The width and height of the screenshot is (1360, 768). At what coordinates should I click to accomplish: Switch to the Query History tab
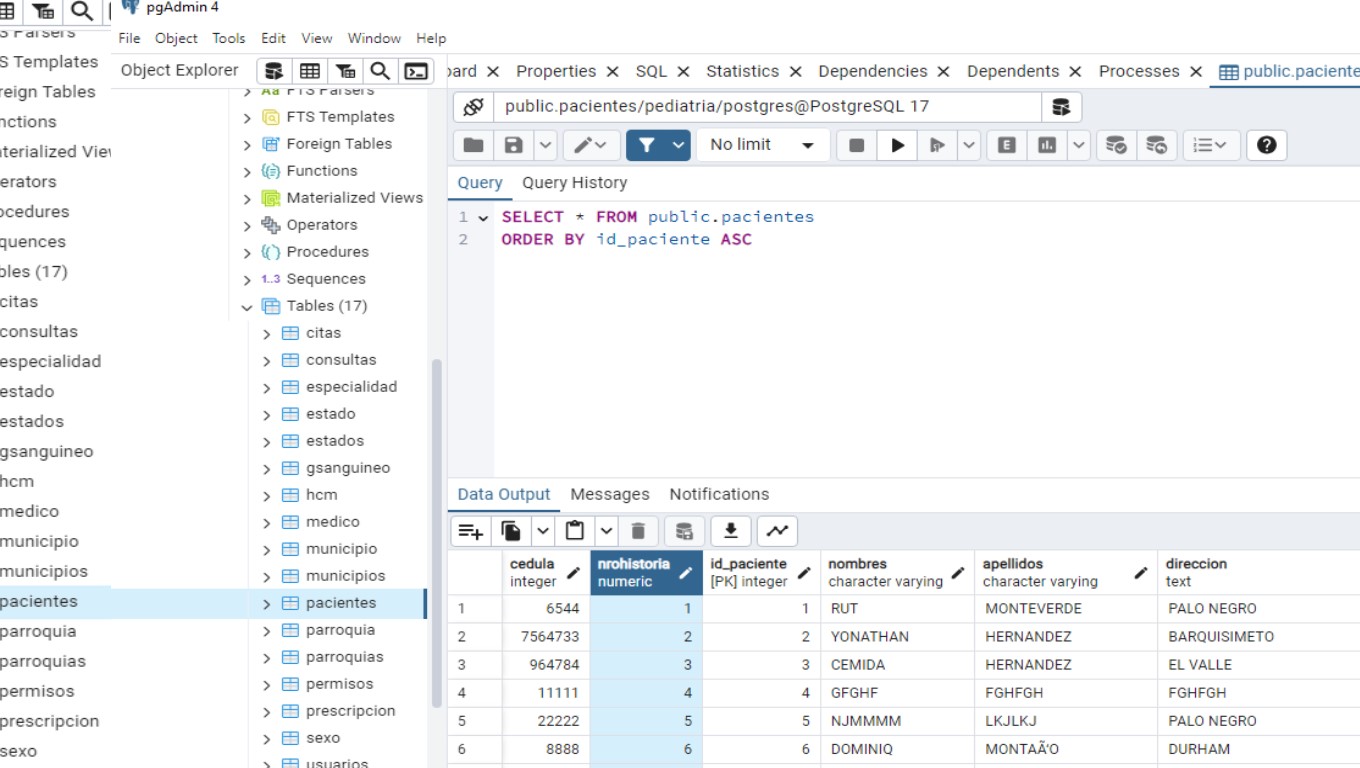click(x=574, y=183)
